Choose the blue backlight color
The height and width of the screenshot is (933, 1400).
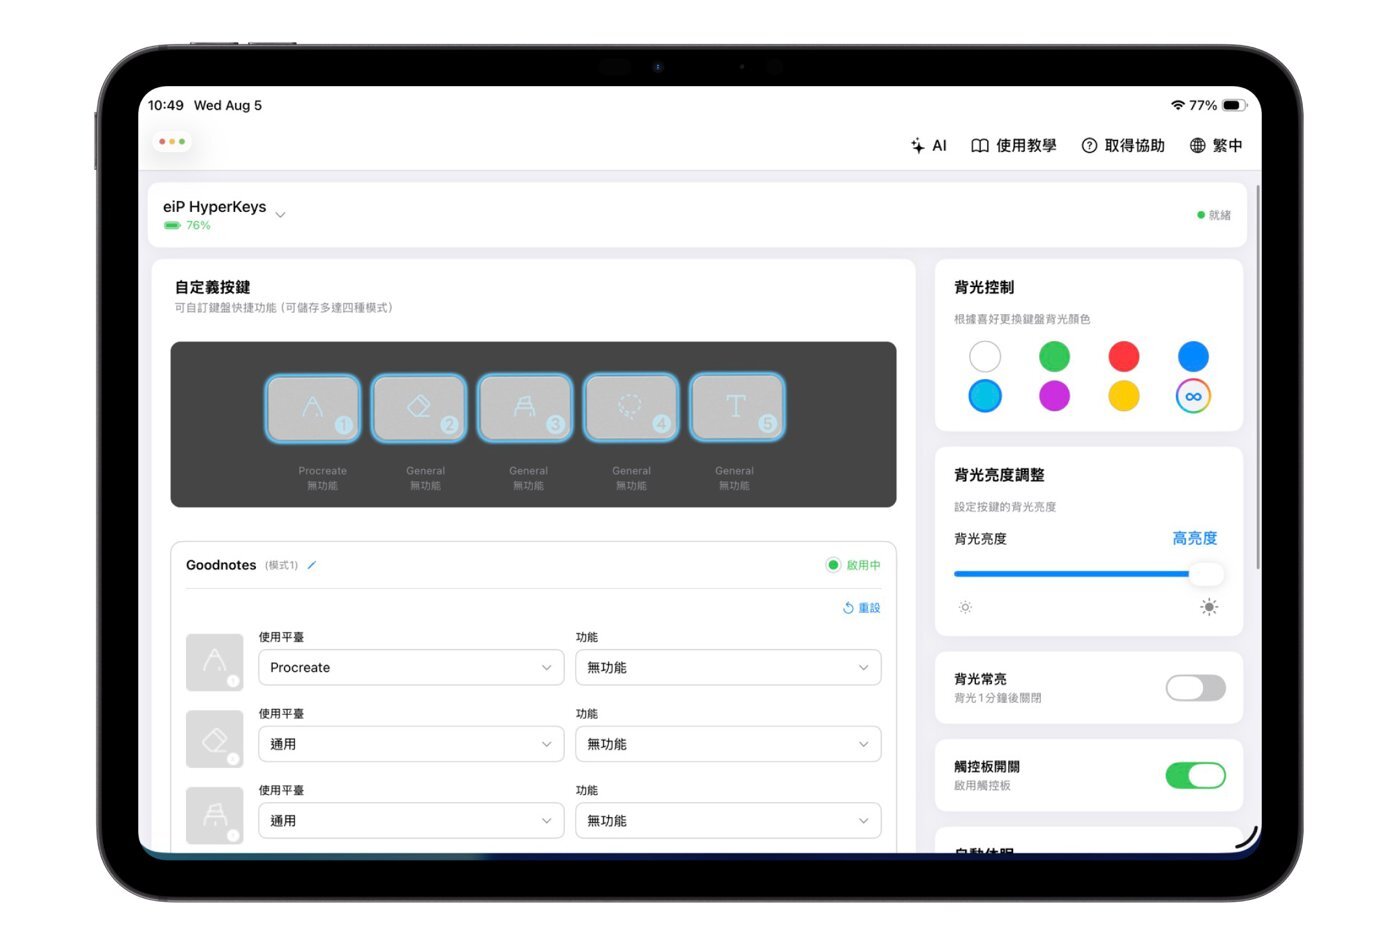click(1193, 356)
